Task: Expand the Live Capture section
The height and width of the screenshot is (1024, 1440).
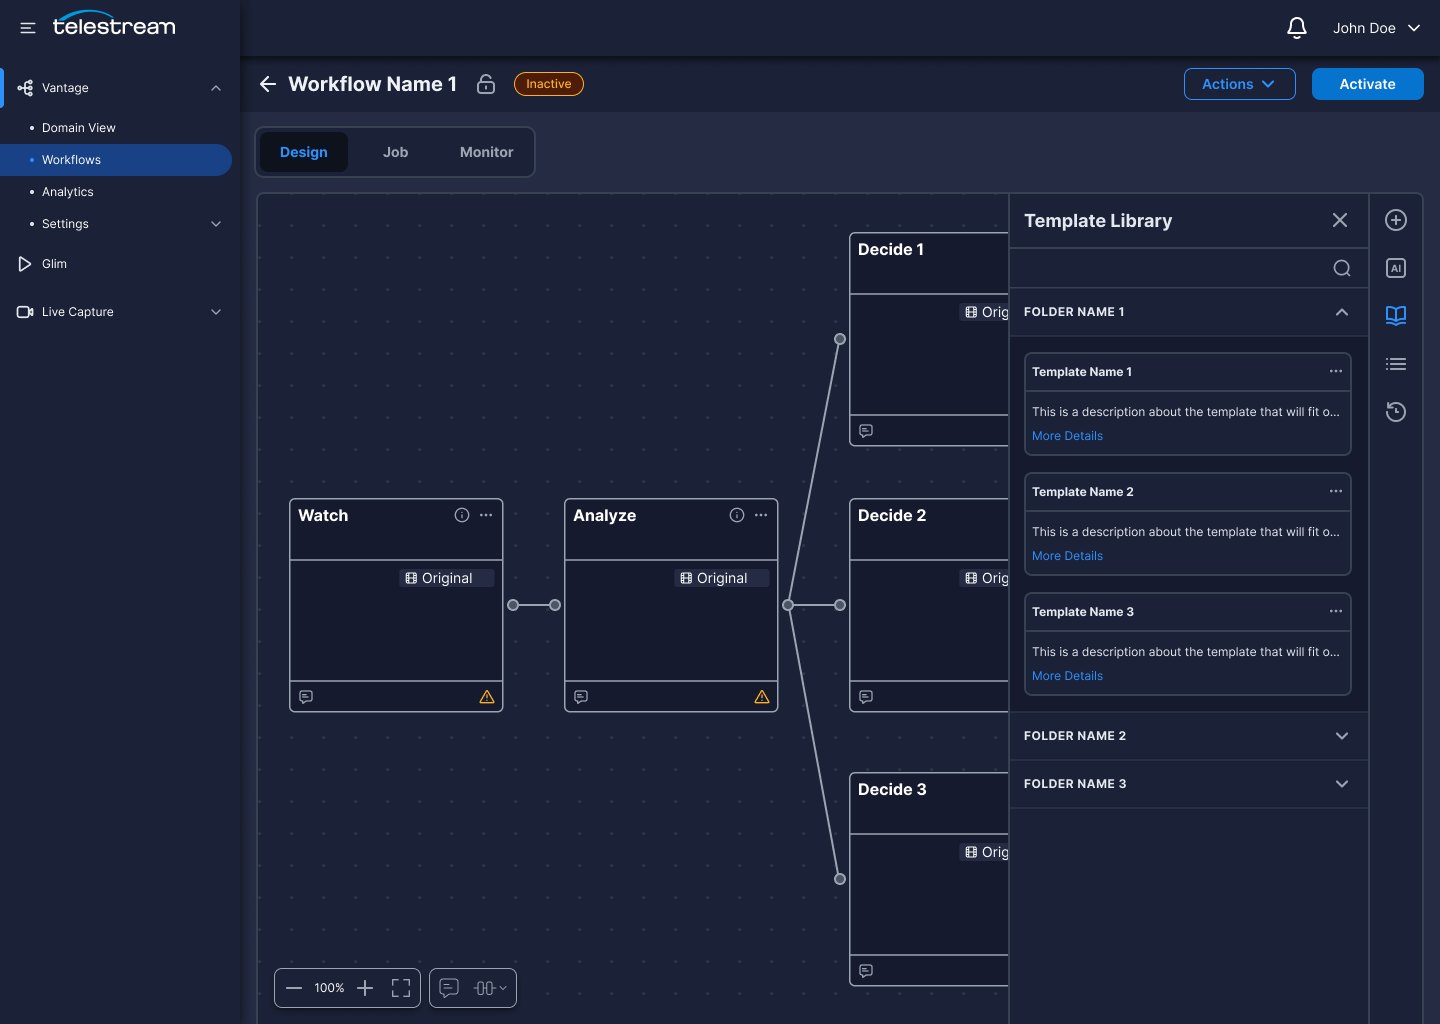Action: pos(216,312)
